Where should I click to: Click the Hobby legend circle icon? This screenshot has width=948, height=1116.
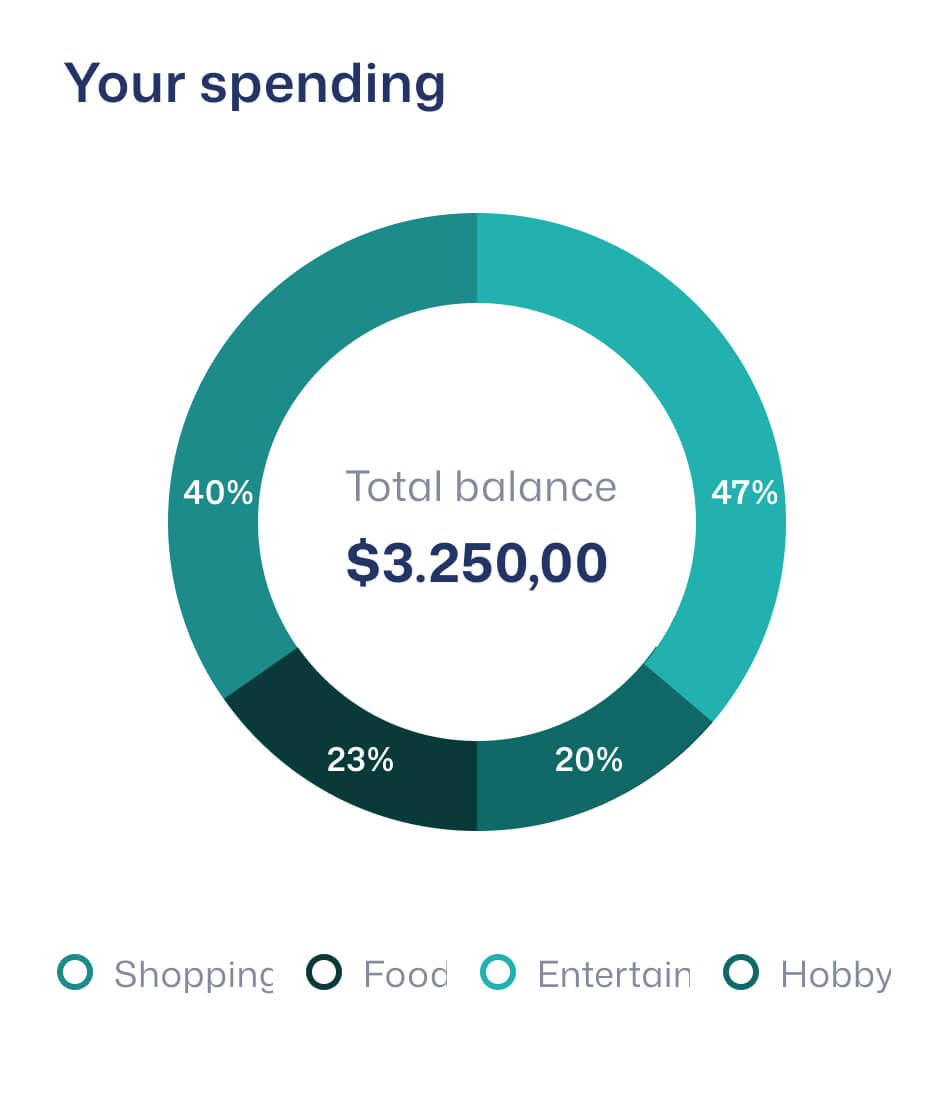pos(741,972)
